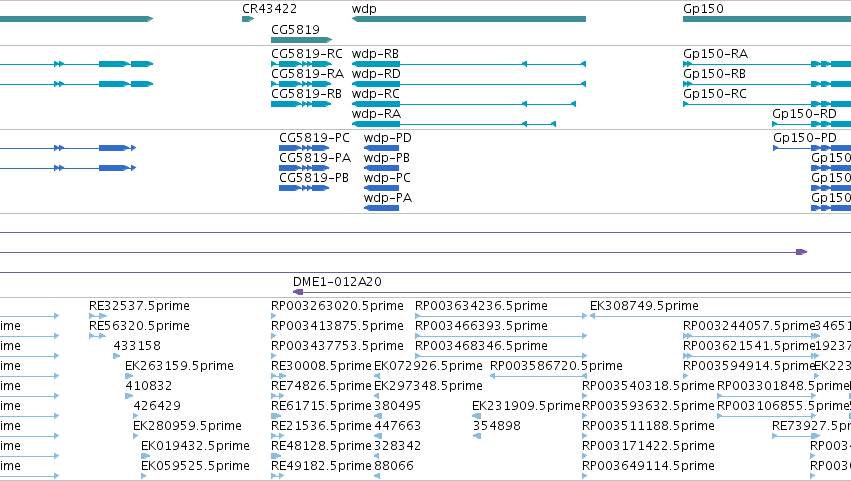Viewport: 851px width, 481px height.
Task: Click EST EK059525.5prime
Action: pos(143,476)
